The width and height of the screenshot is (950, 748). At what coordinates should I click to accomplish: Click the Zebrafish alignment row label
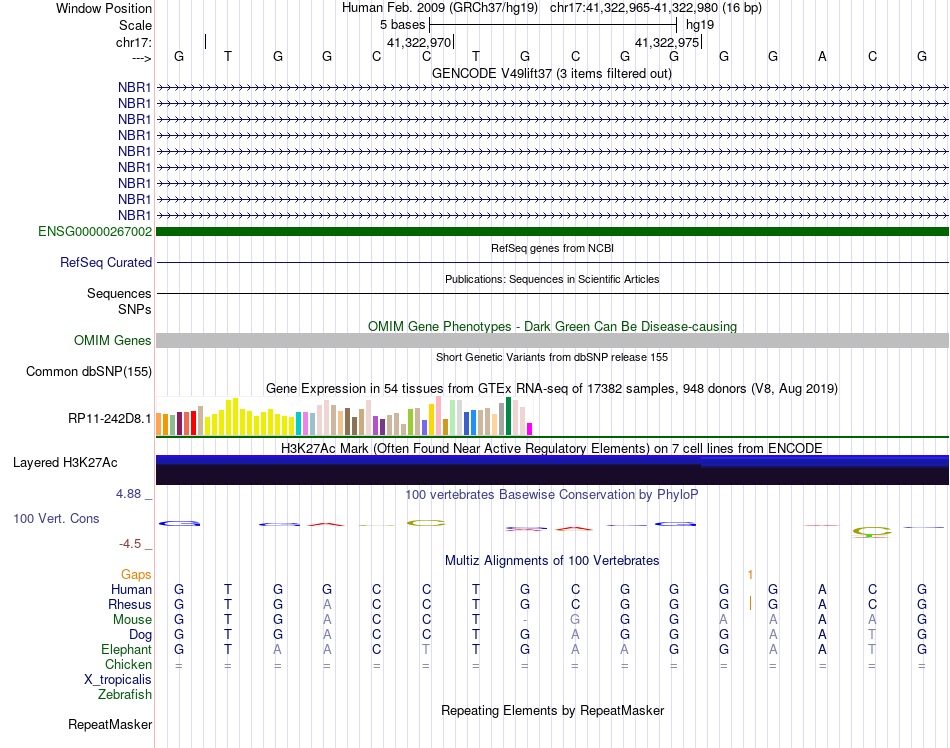(x=125, y=695)
